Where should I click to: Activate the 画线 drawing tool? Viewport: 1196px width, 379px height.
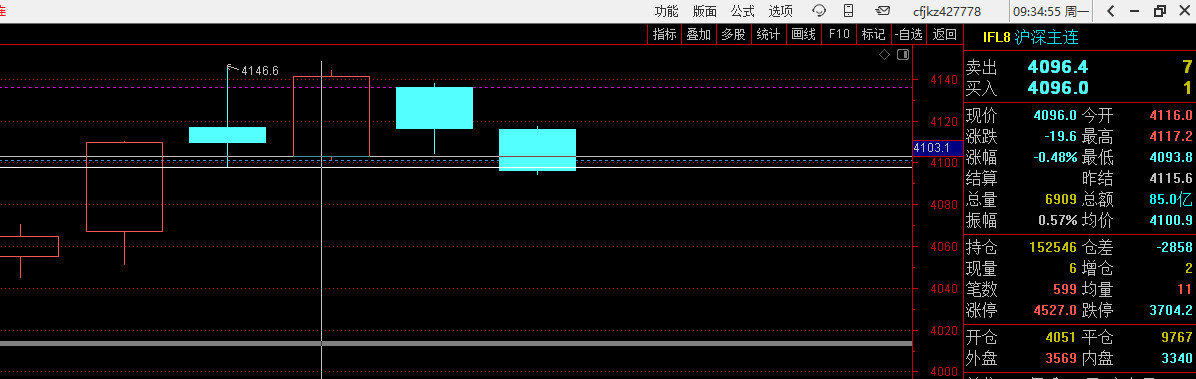803,34
